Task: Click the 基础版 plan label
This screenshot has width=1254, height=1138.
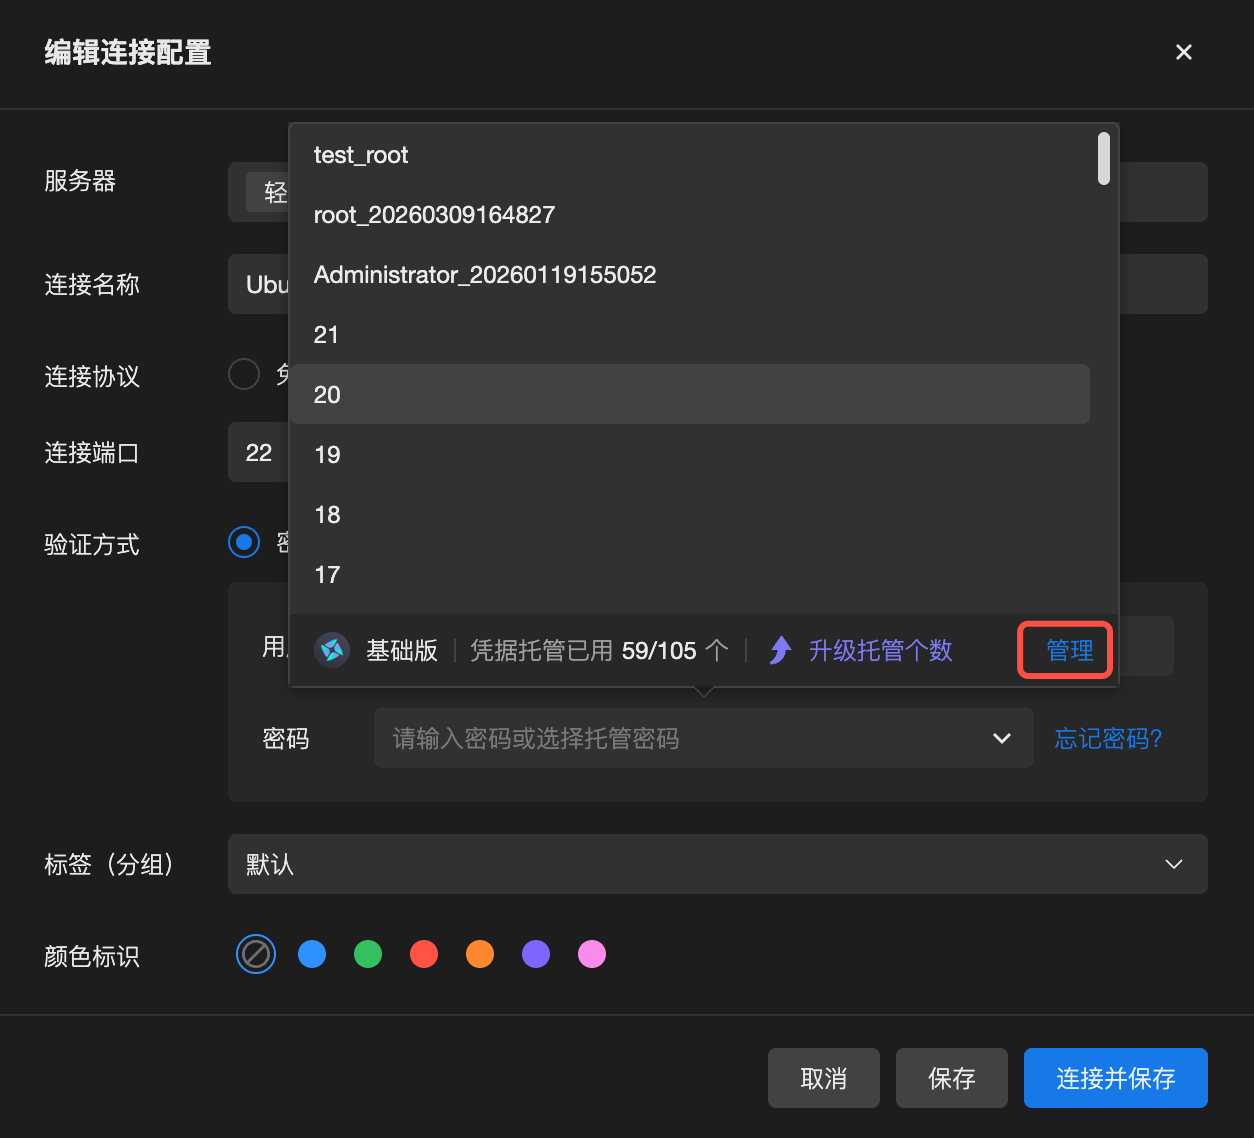Action: 402,650
